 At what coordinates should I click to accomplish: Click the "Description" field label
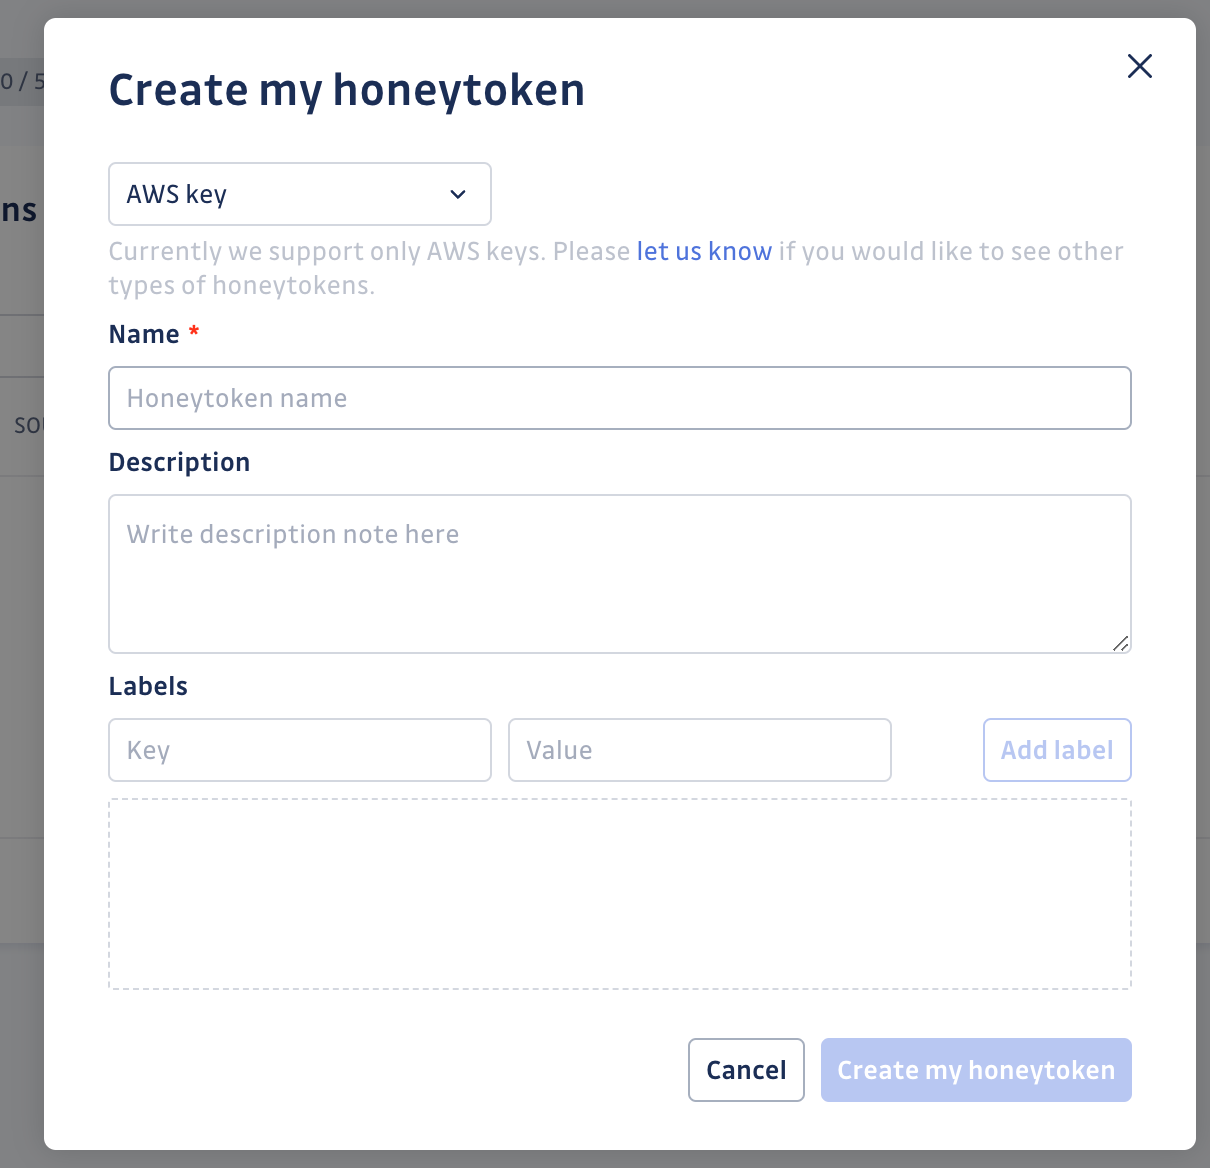[x=180, y=462]
